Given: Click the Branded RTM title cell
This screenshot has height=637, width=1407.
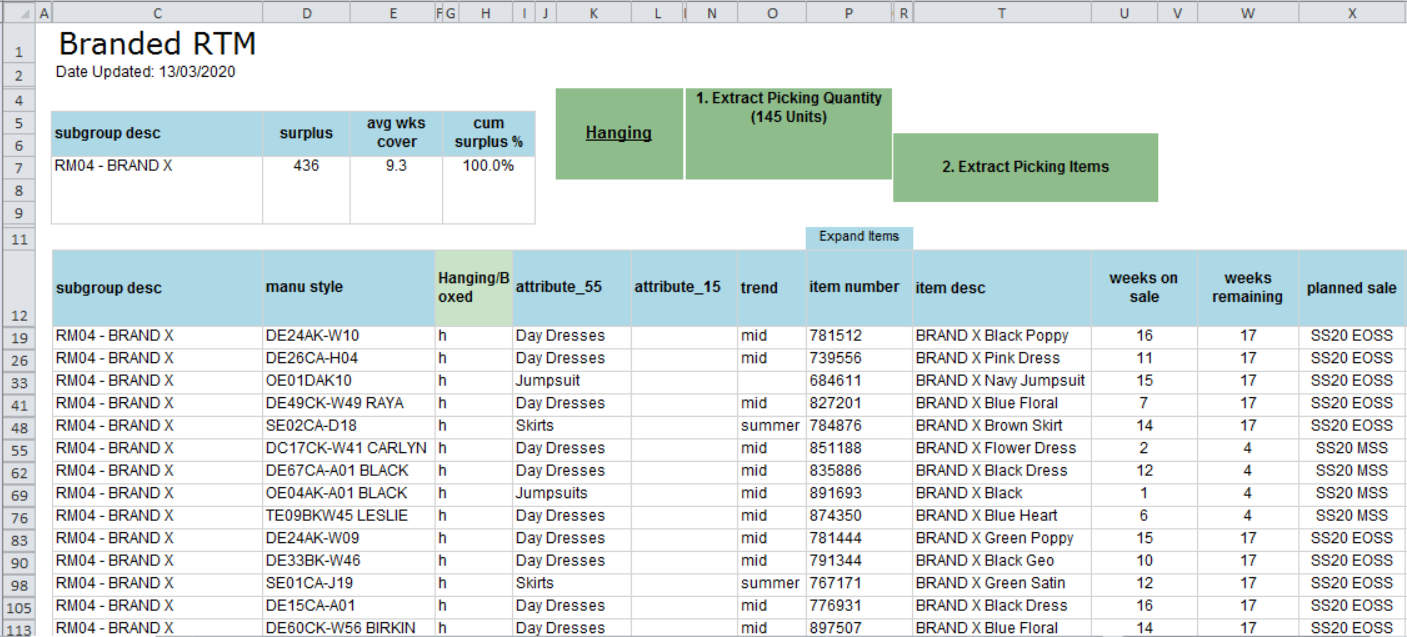Looking at the screenshot, I should coord(157,44).
